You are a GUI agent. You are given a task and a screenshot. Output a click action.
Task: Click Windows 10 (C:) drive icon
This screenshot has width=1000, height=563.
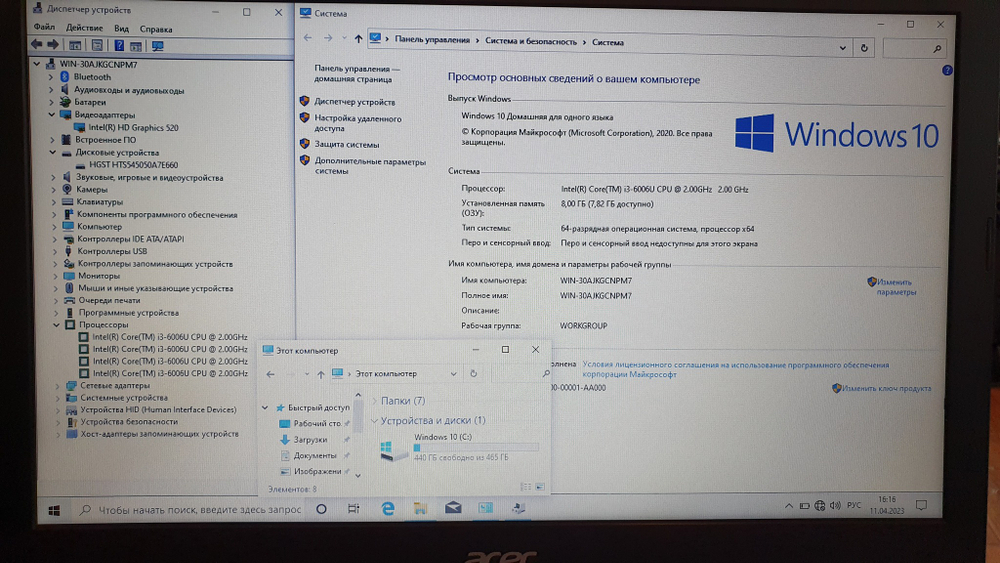(393, 450)
